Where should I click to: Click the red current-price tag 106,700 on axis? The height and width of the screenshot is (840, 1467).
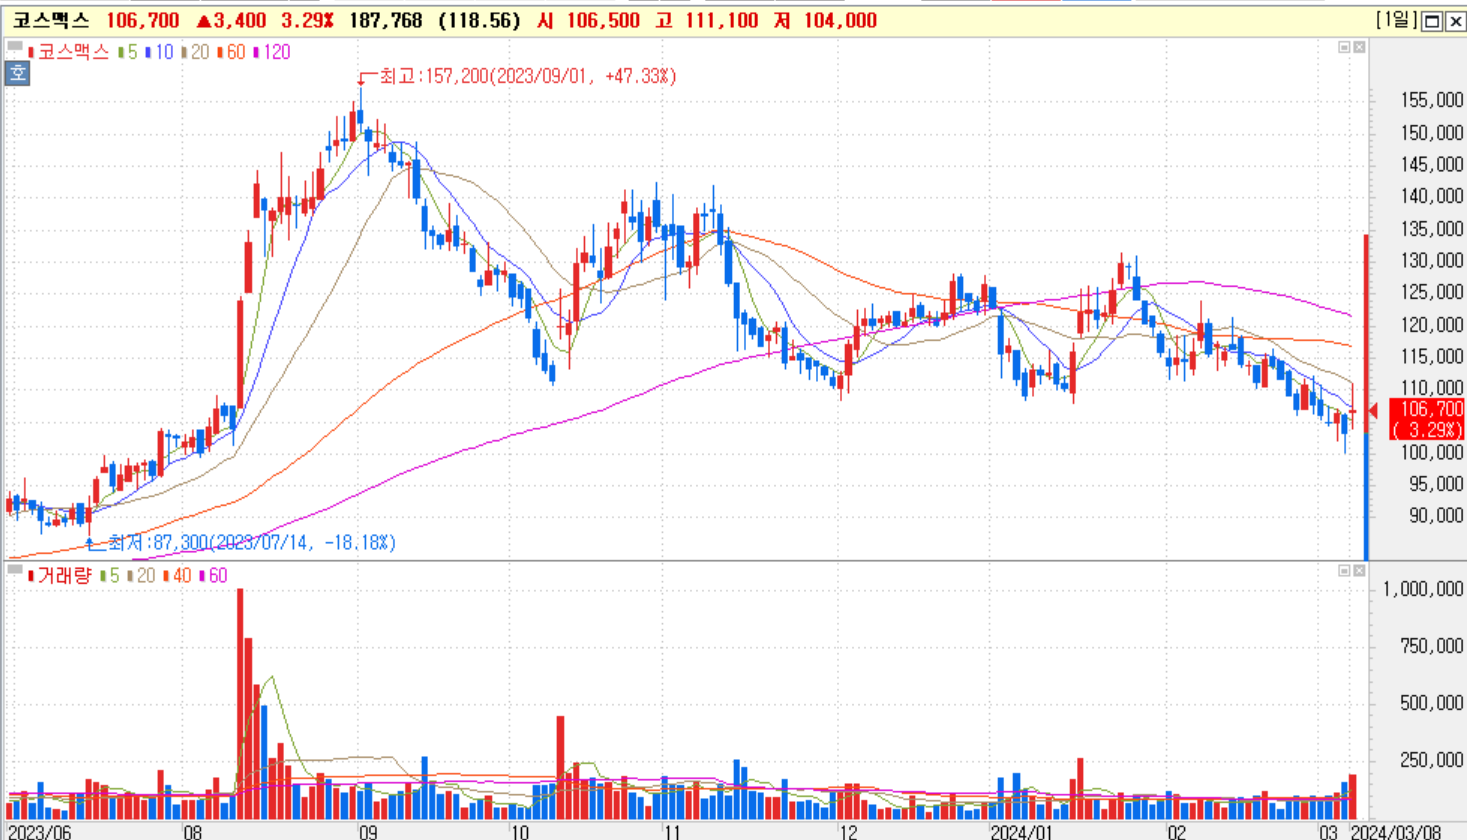point(1428,419)
